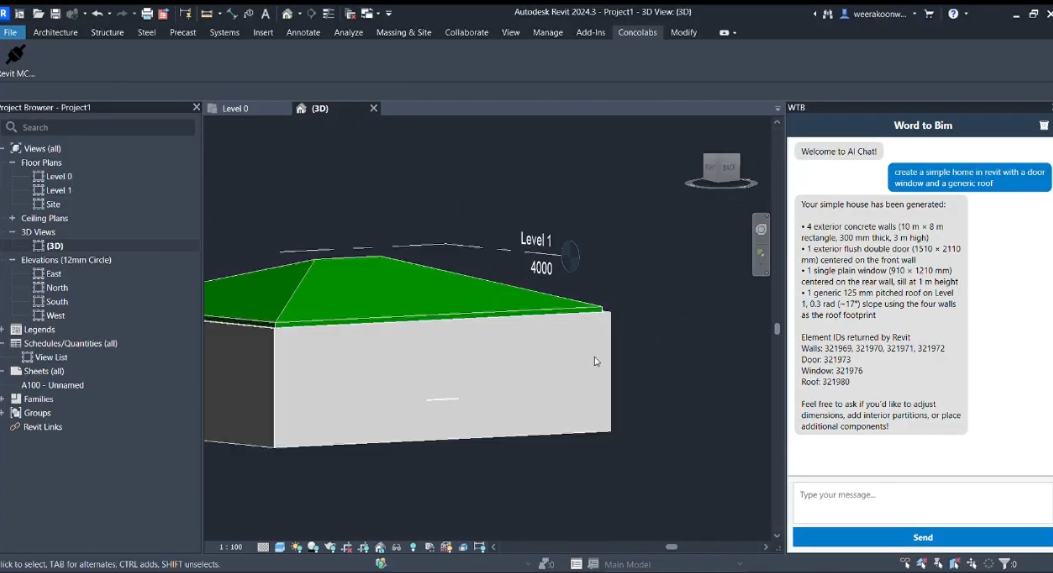
Task: Open a project with the folder icon
Action: click(38, 13)
